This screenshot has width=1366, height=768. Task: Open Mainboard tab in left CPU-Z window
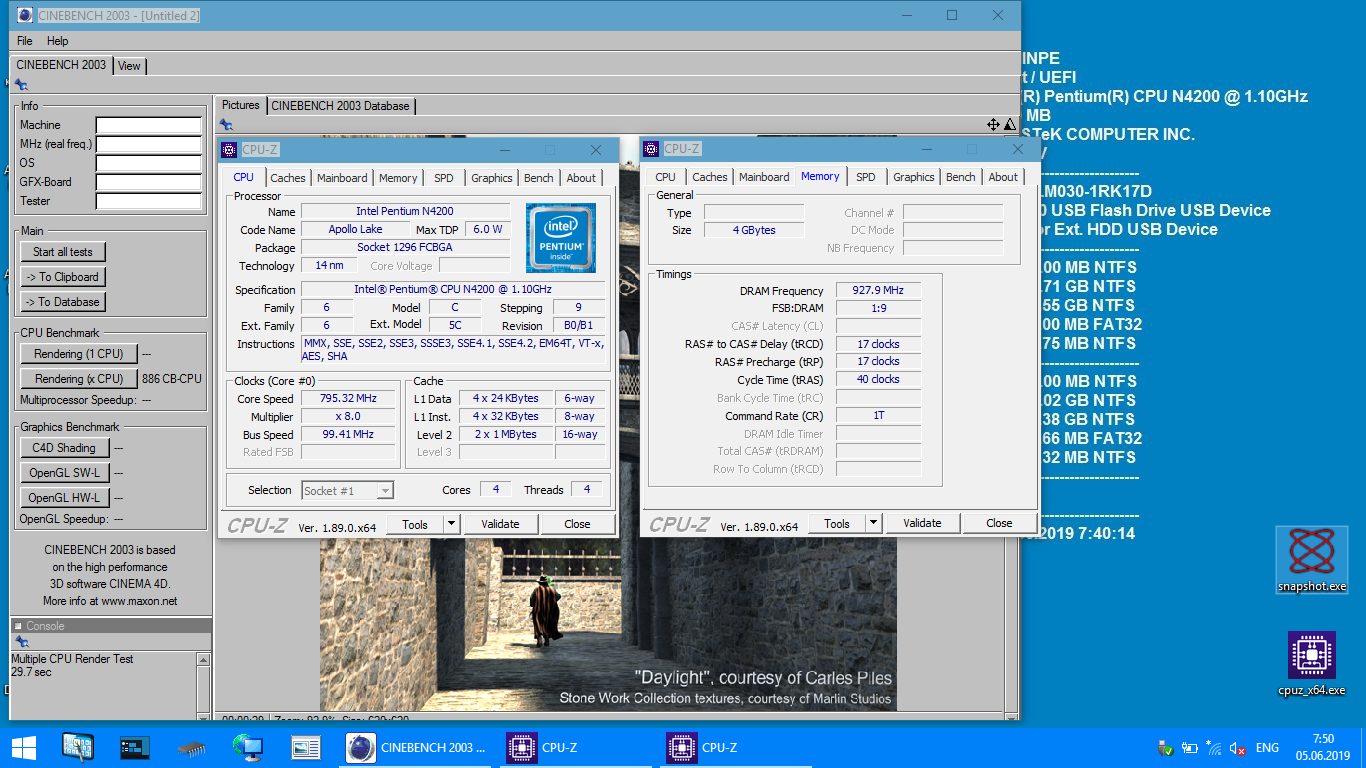tap(342, 178)
